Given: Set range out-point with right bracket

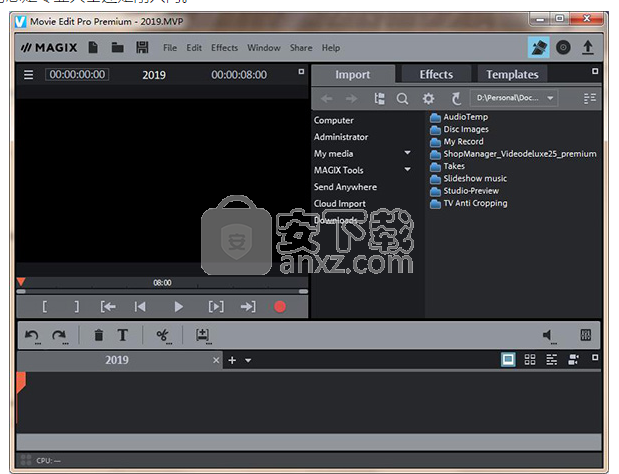Looking at the screenshot, I should pyautogui.click(x=77, y=307).
